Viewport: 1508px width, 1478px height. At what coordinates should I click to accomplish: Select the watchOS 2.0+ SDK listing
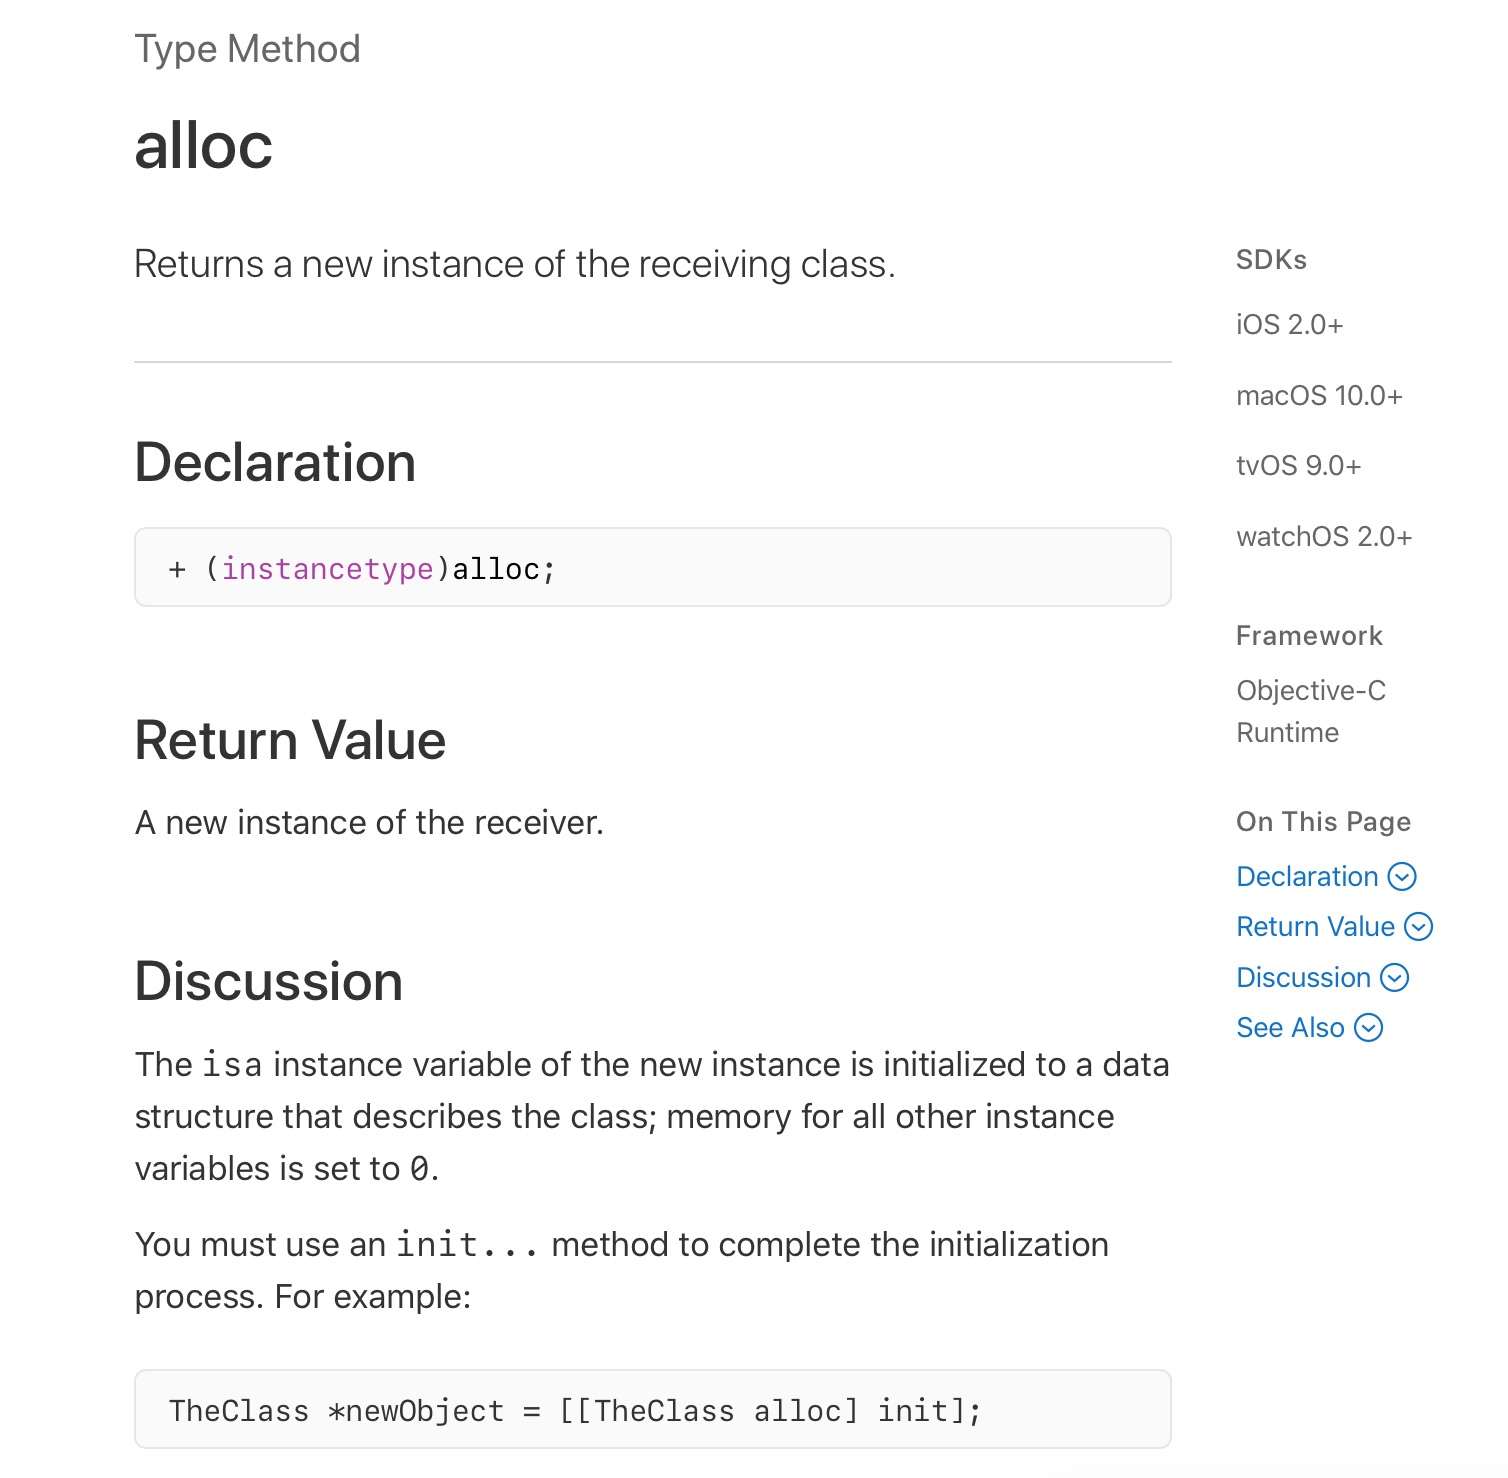(1324, 536)
